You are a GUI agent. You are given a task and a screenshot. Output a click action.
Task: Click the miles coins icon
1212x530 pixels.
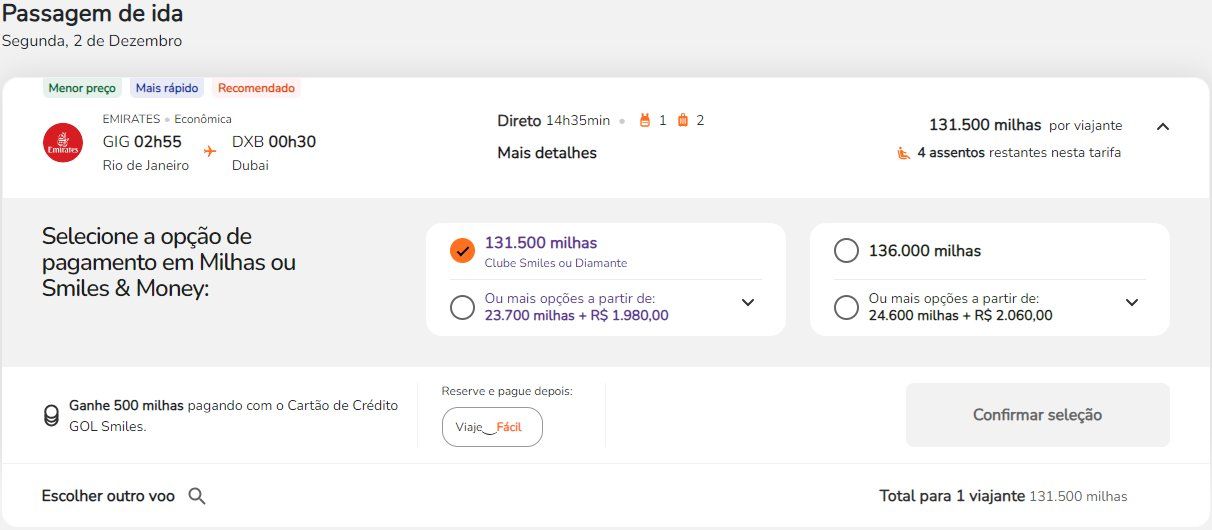point(51,416)
